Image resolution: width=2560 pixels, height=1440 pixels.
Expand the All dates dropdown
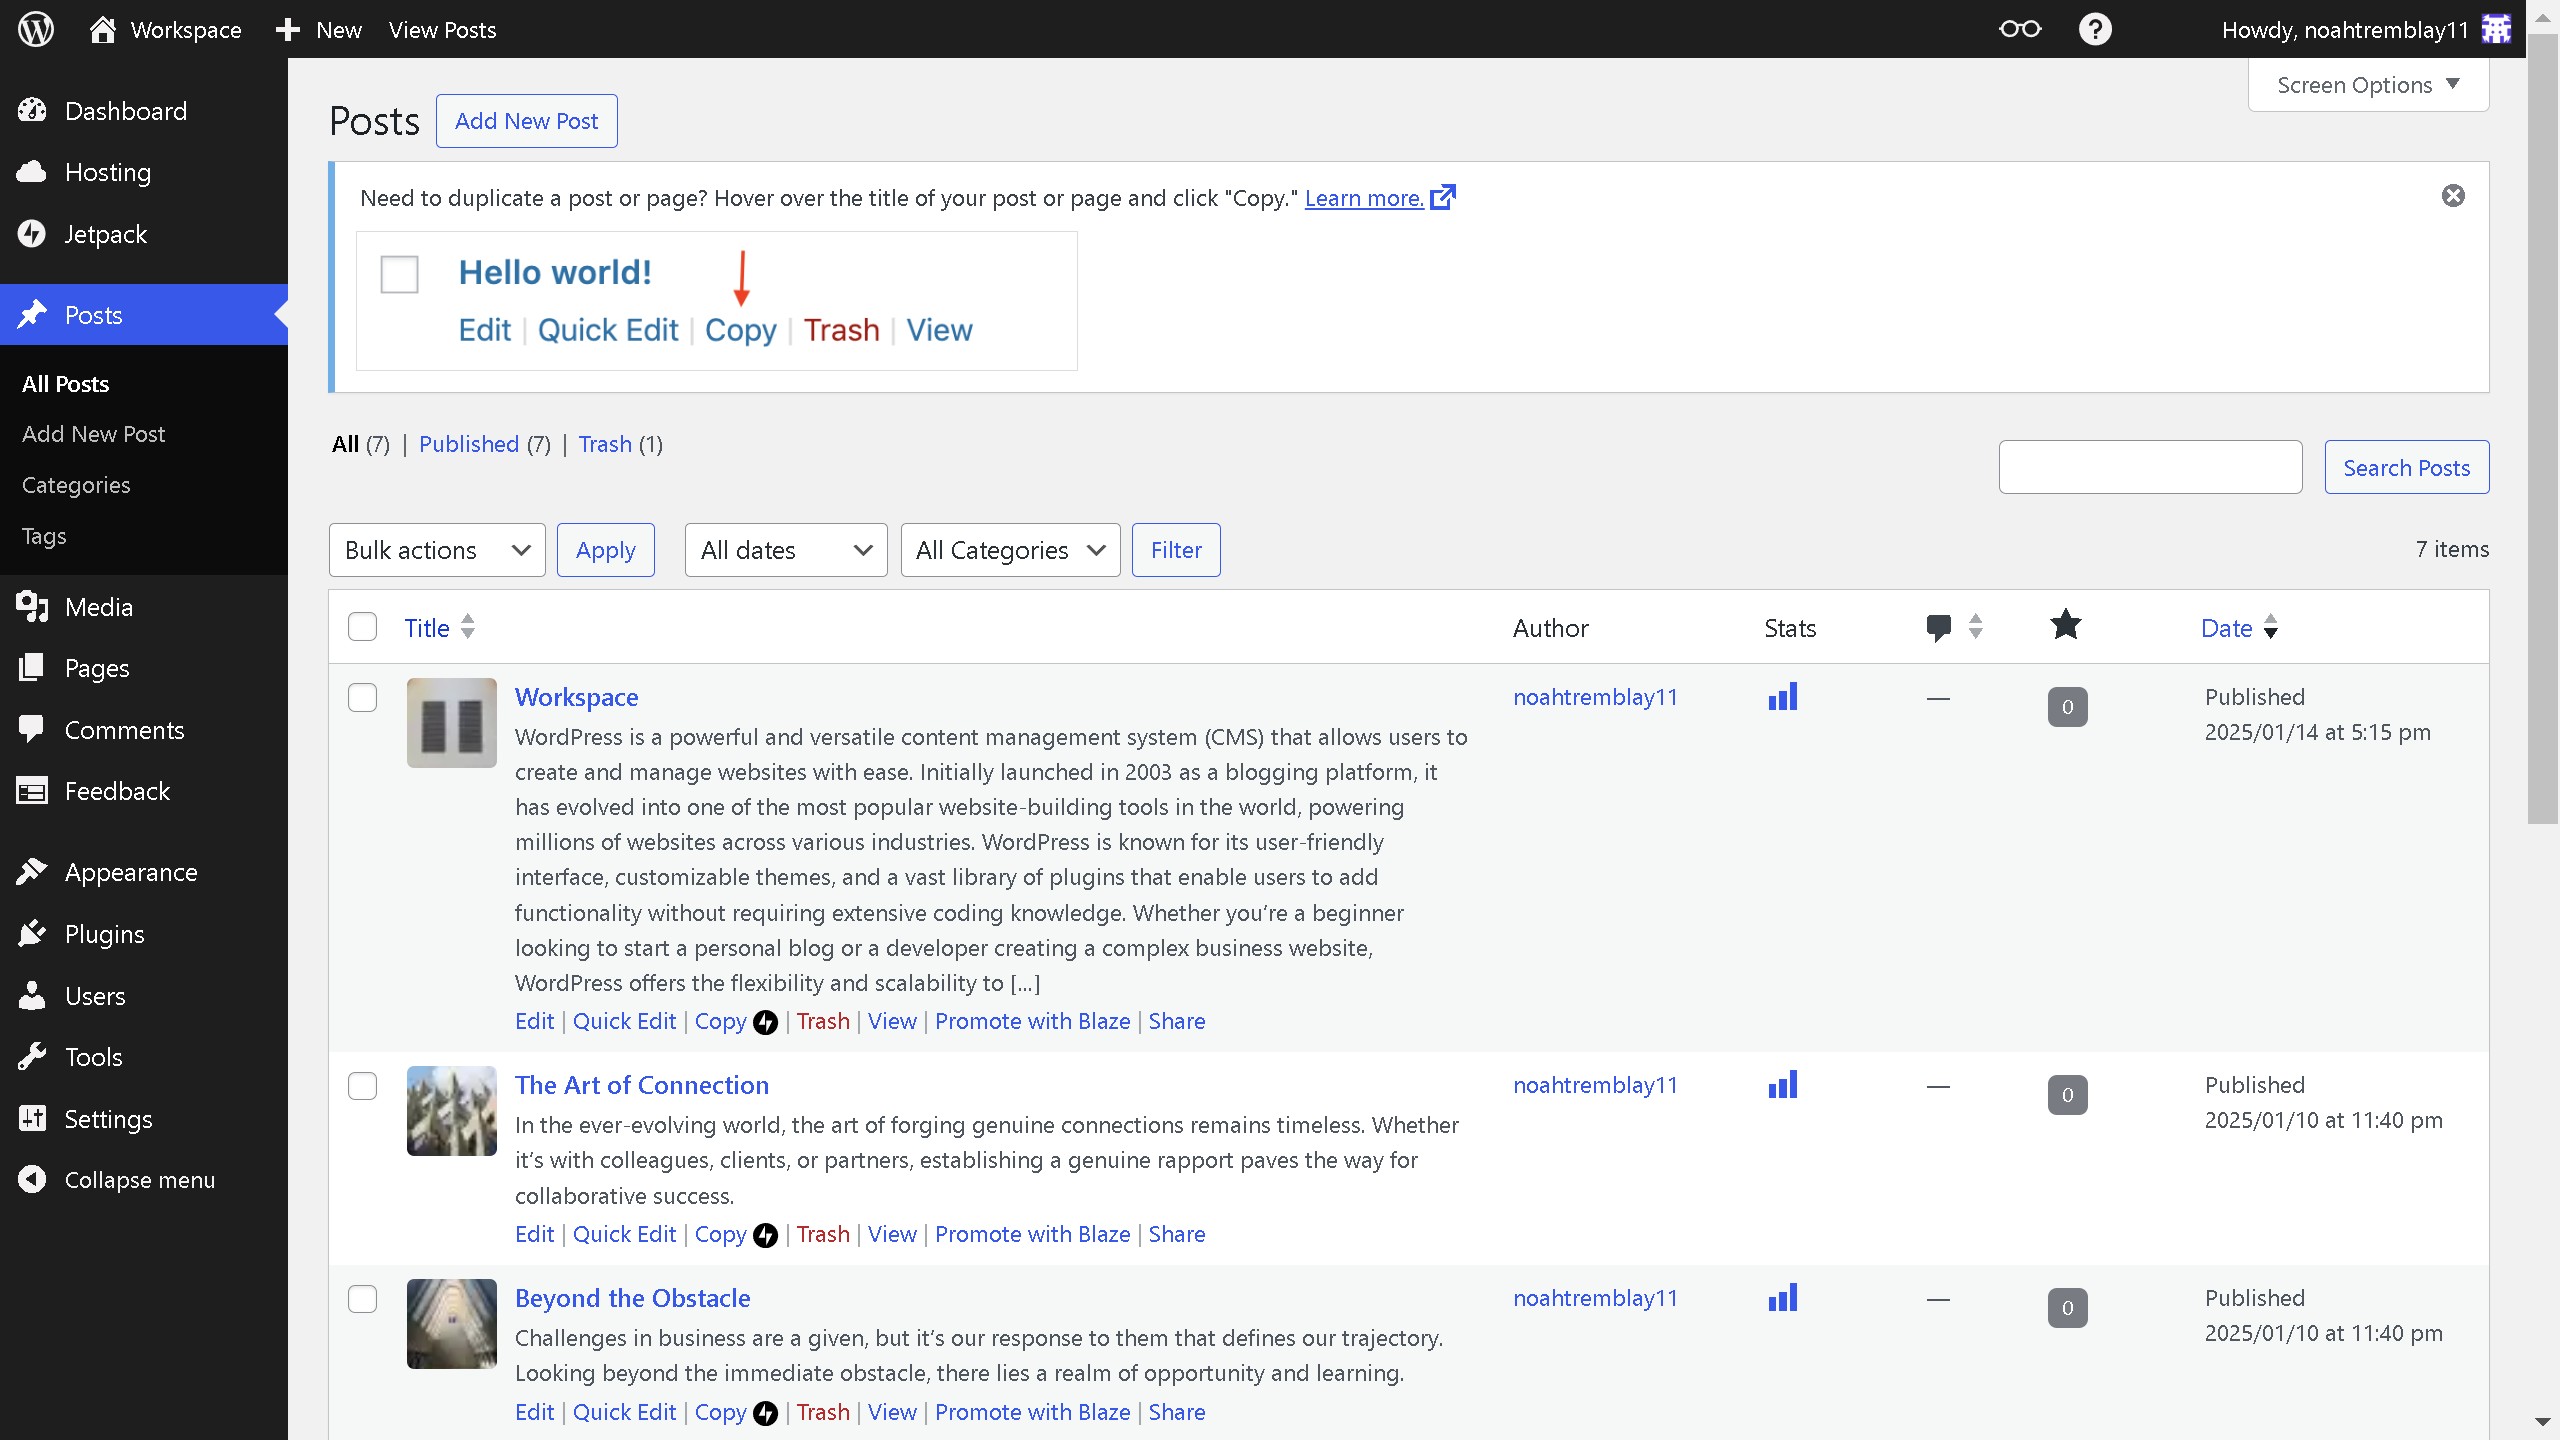(x=785, y=550)
